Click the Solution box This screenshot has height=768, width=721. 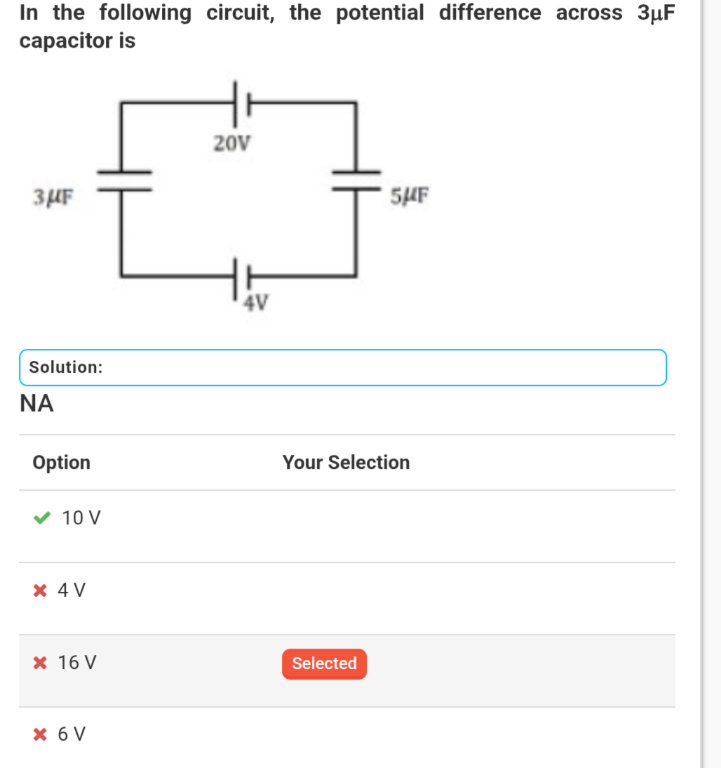pyautogui.click(x=343, y=367)
